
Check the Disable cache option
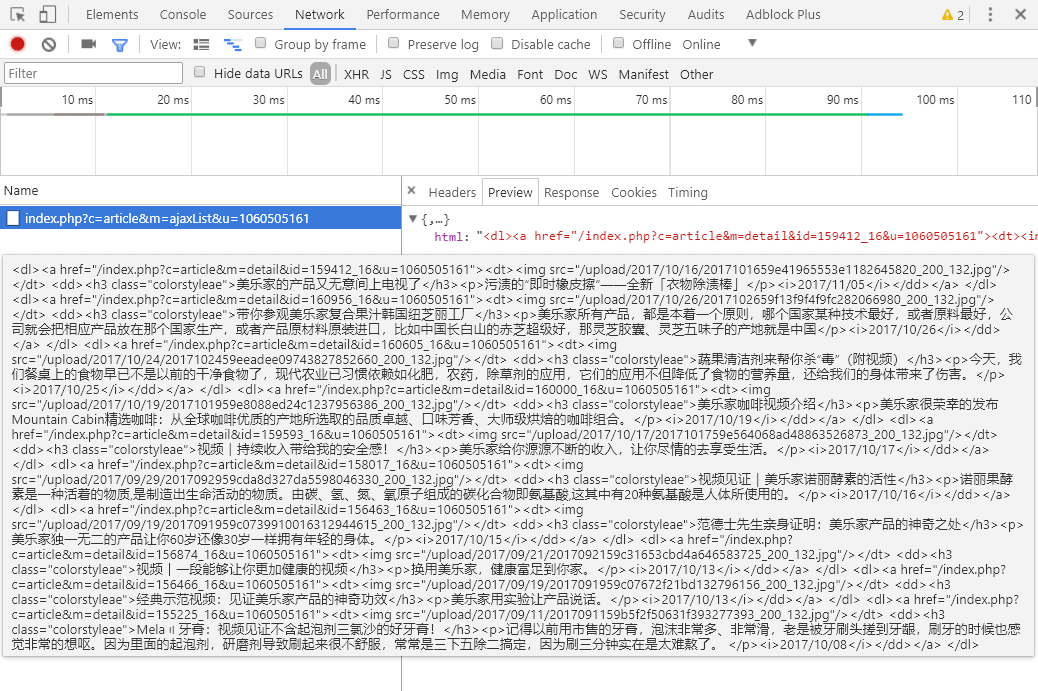(497, 43)
